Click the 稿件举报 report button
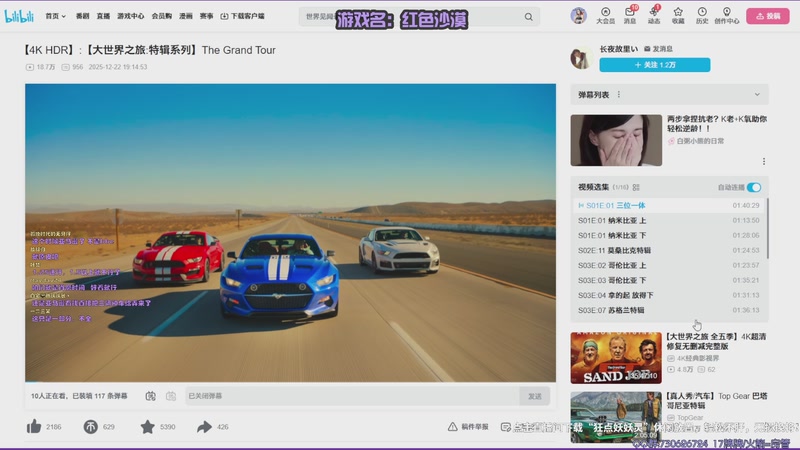The width and height of the screenshot is (800, 450). [468, 427]
